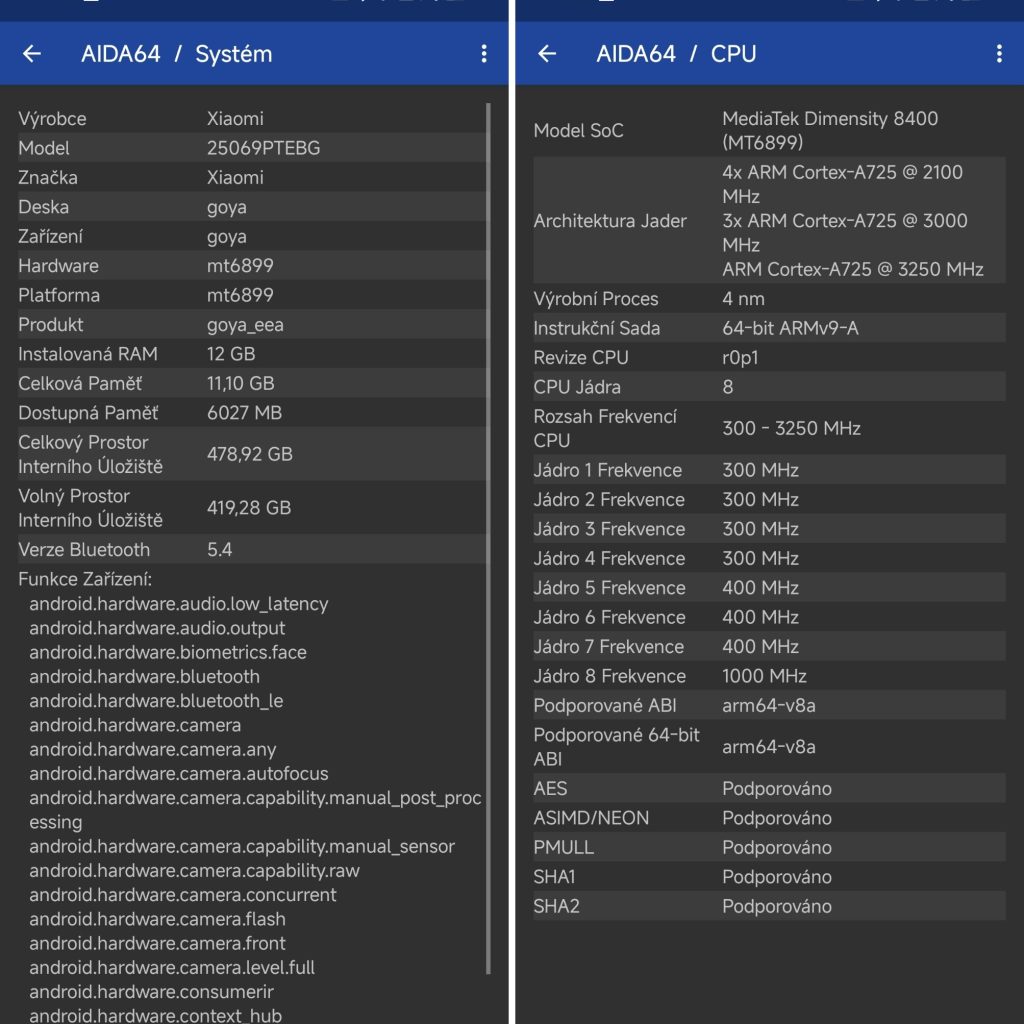Viewport: 1024px width, 1024px height.
Task: Go back from the Systém screen
Action: (32, 54)
